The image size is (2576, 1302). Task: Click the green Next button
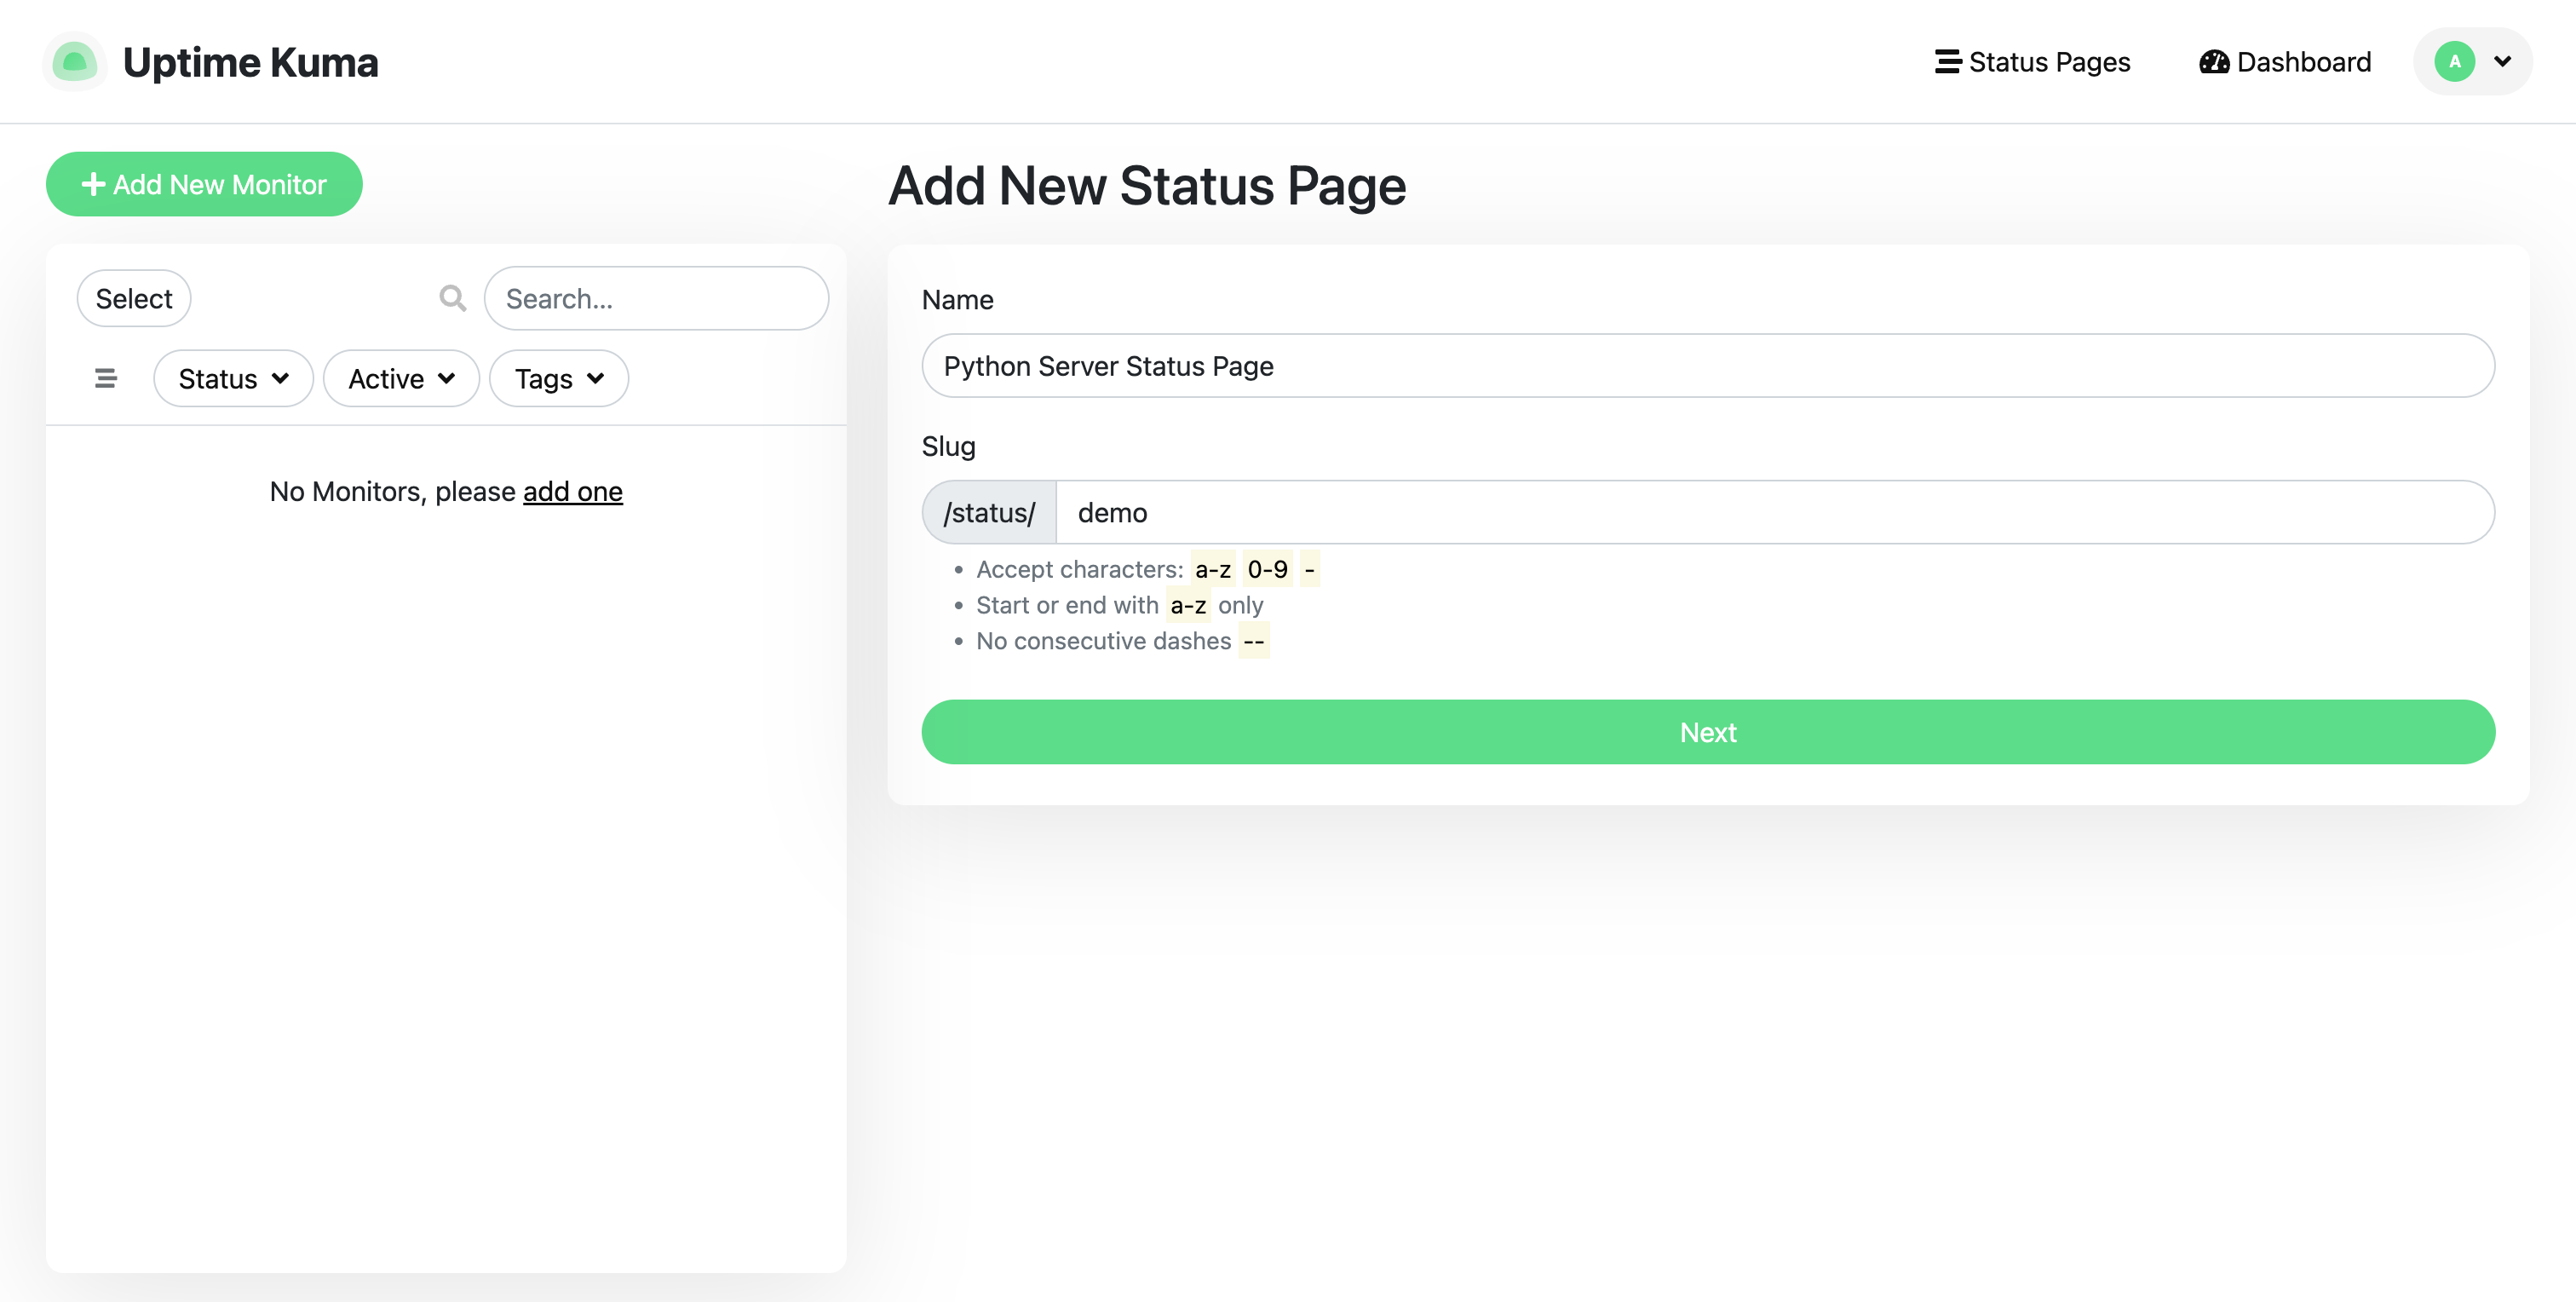coord(1708,732)
